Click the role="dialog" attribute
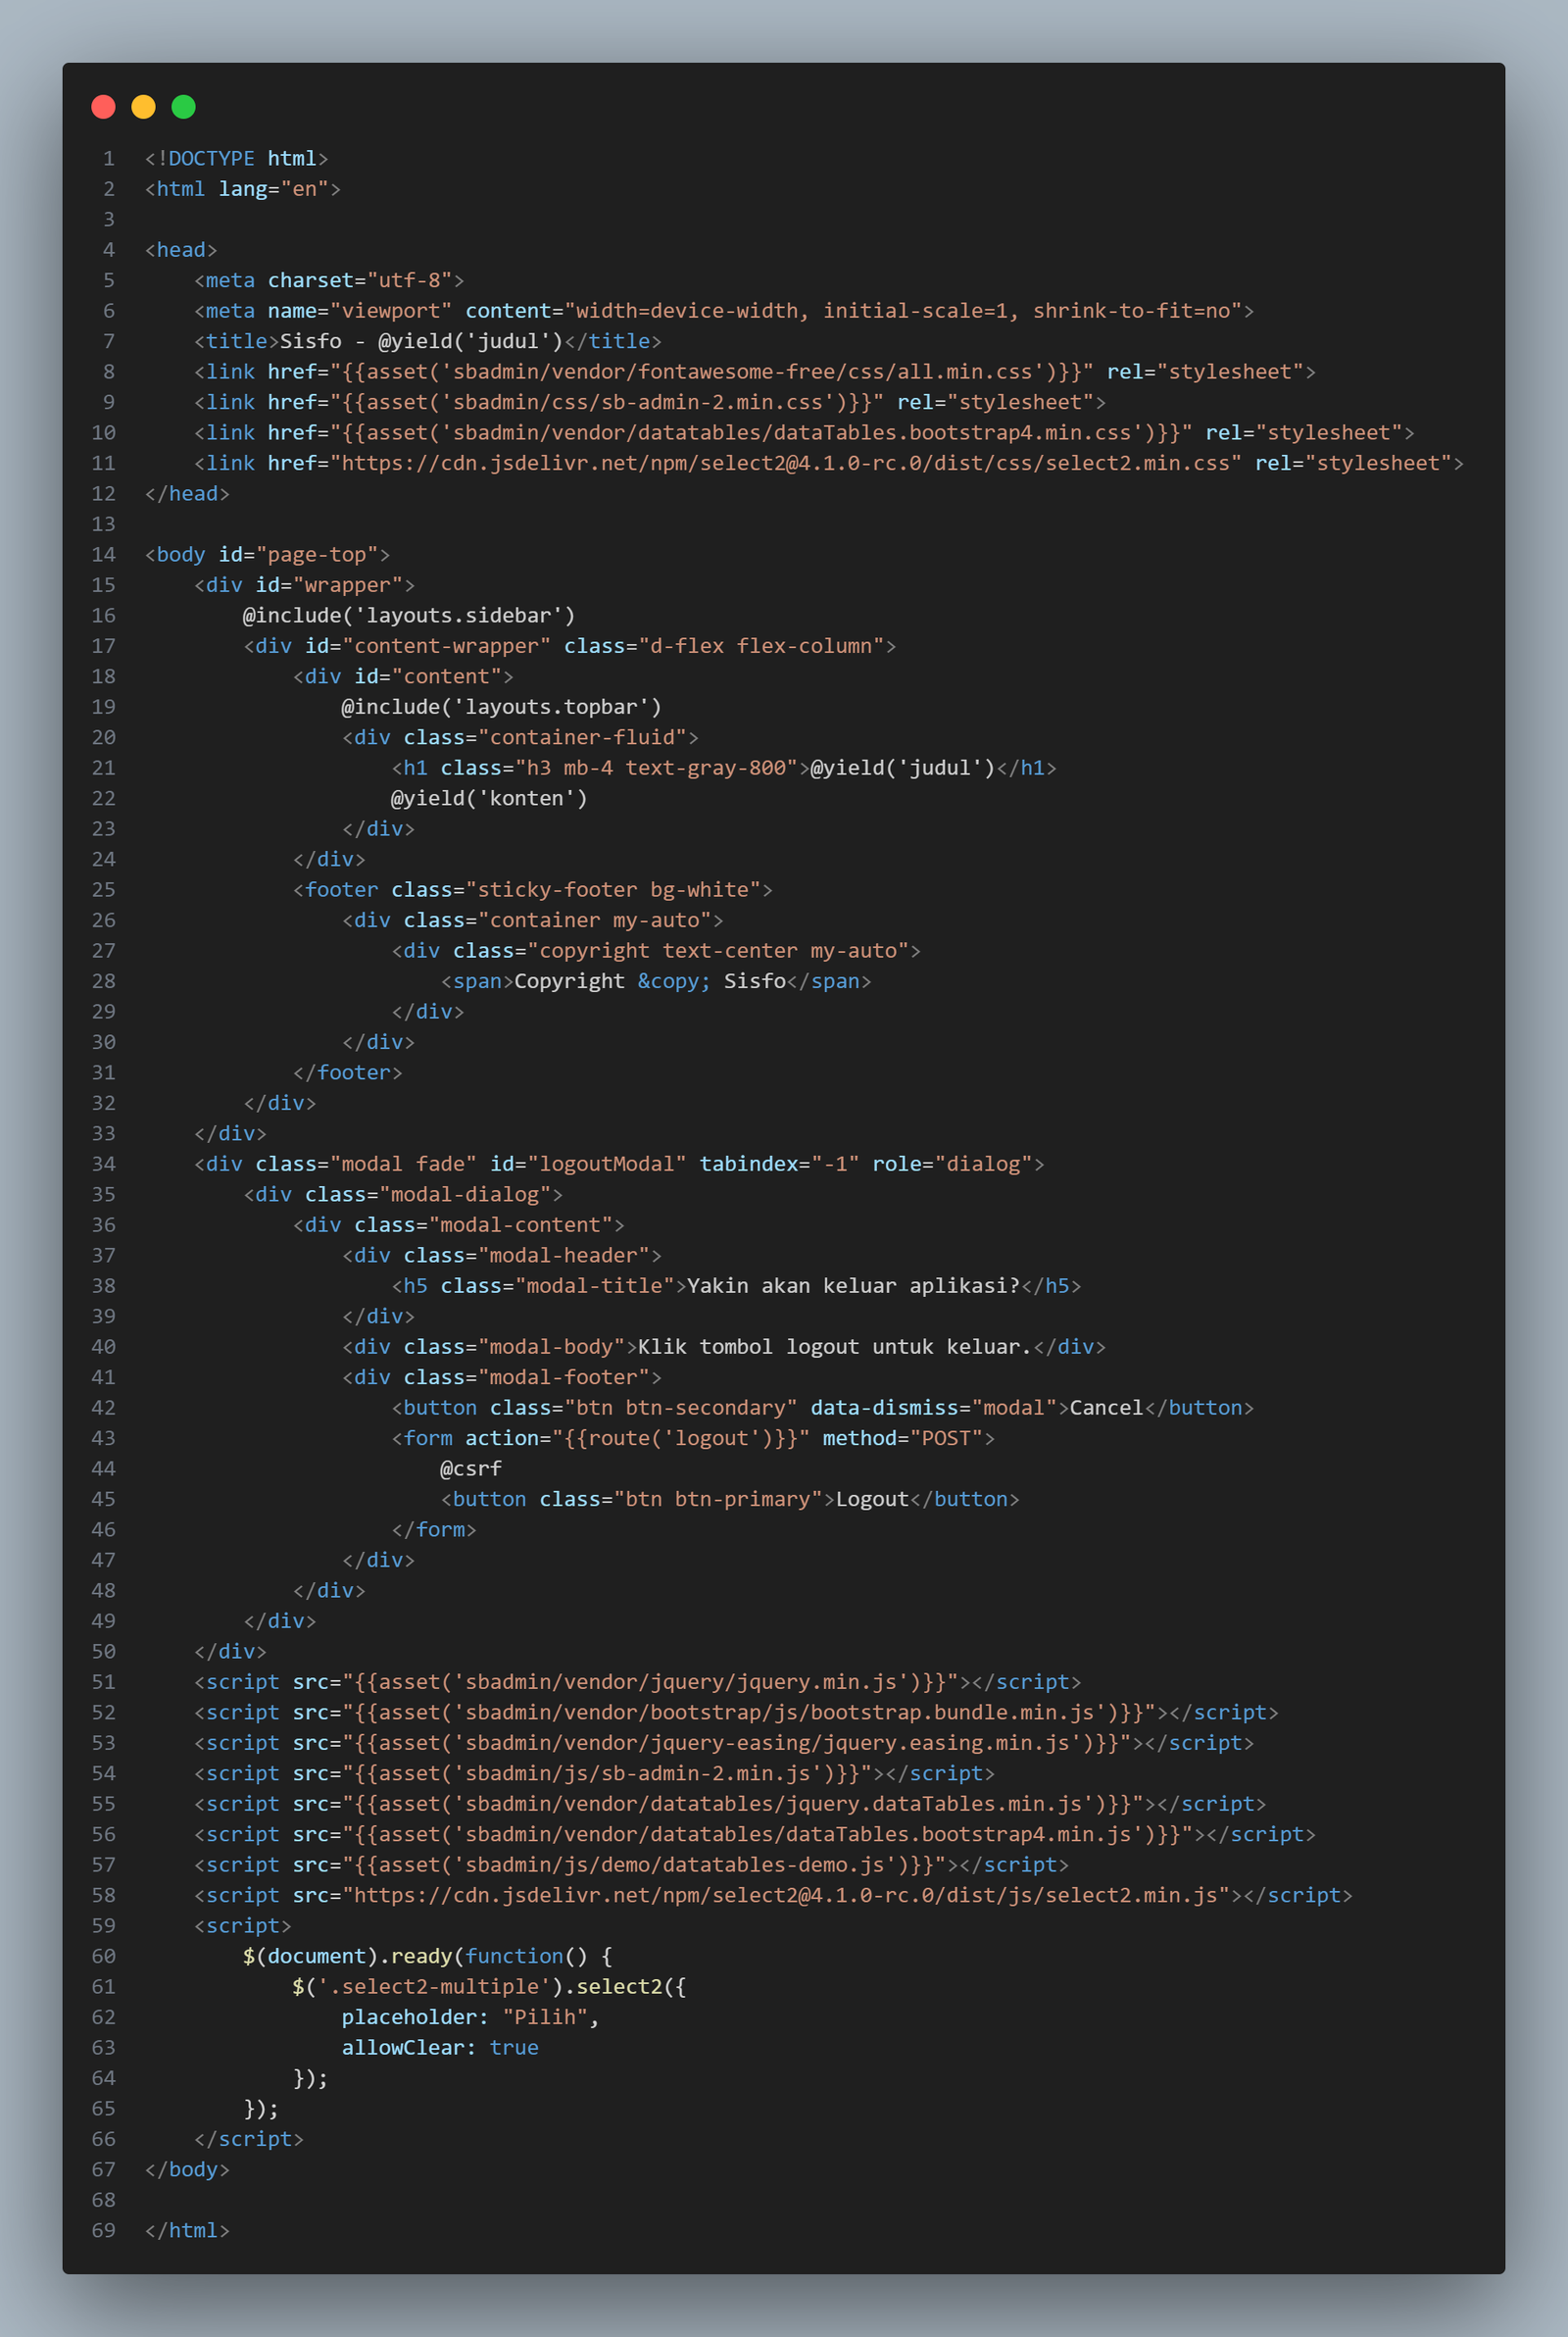1568x2337 pixels. [952, 1165]
